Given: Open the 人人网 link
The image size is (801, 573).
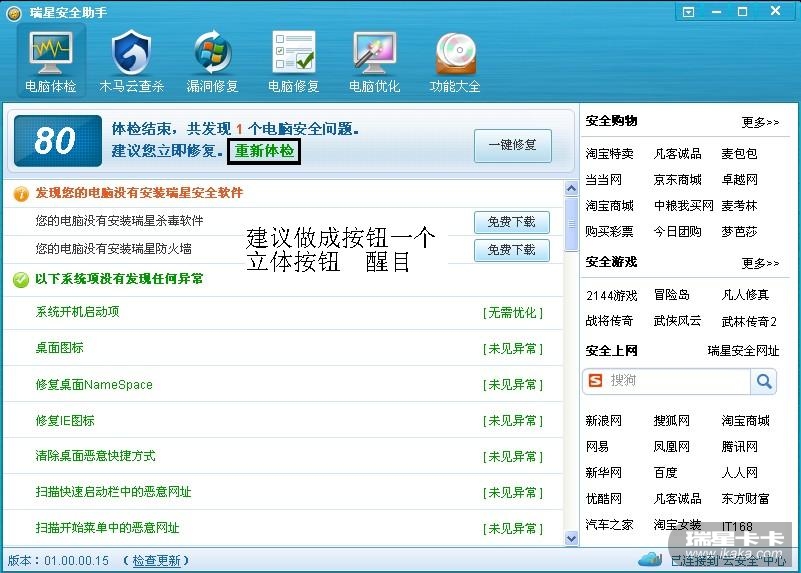Looking at the screenshot, I should (739, 473).
